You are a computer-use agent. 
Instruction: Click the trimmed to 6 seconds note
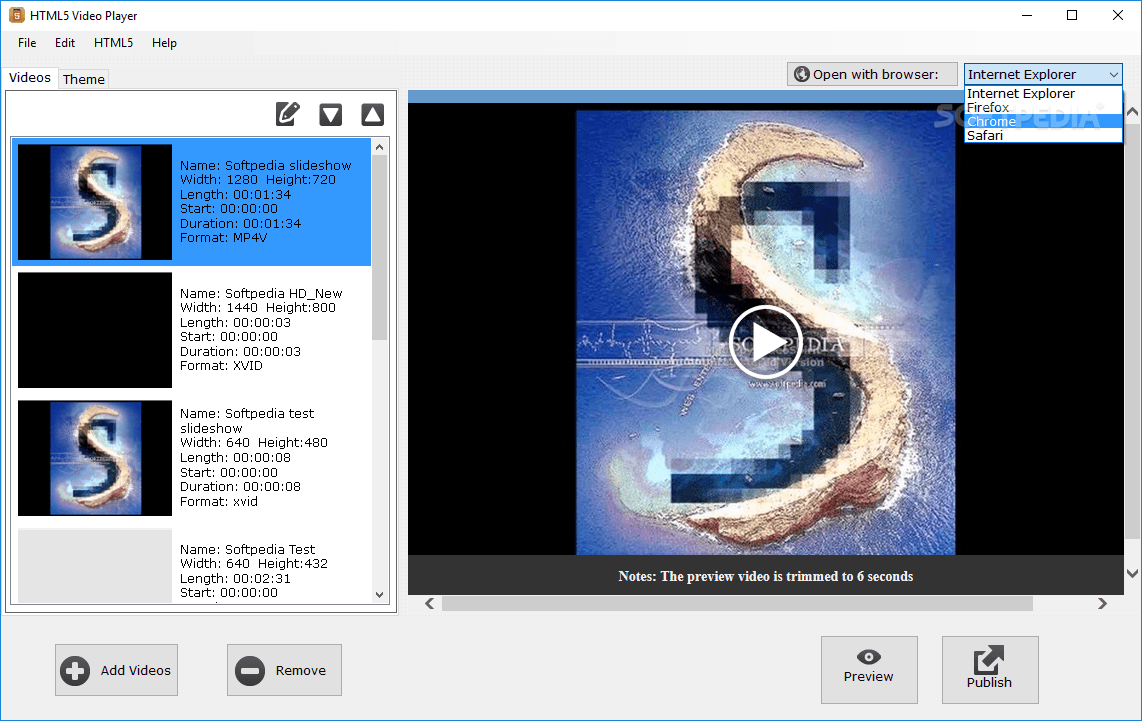point(765,576)
